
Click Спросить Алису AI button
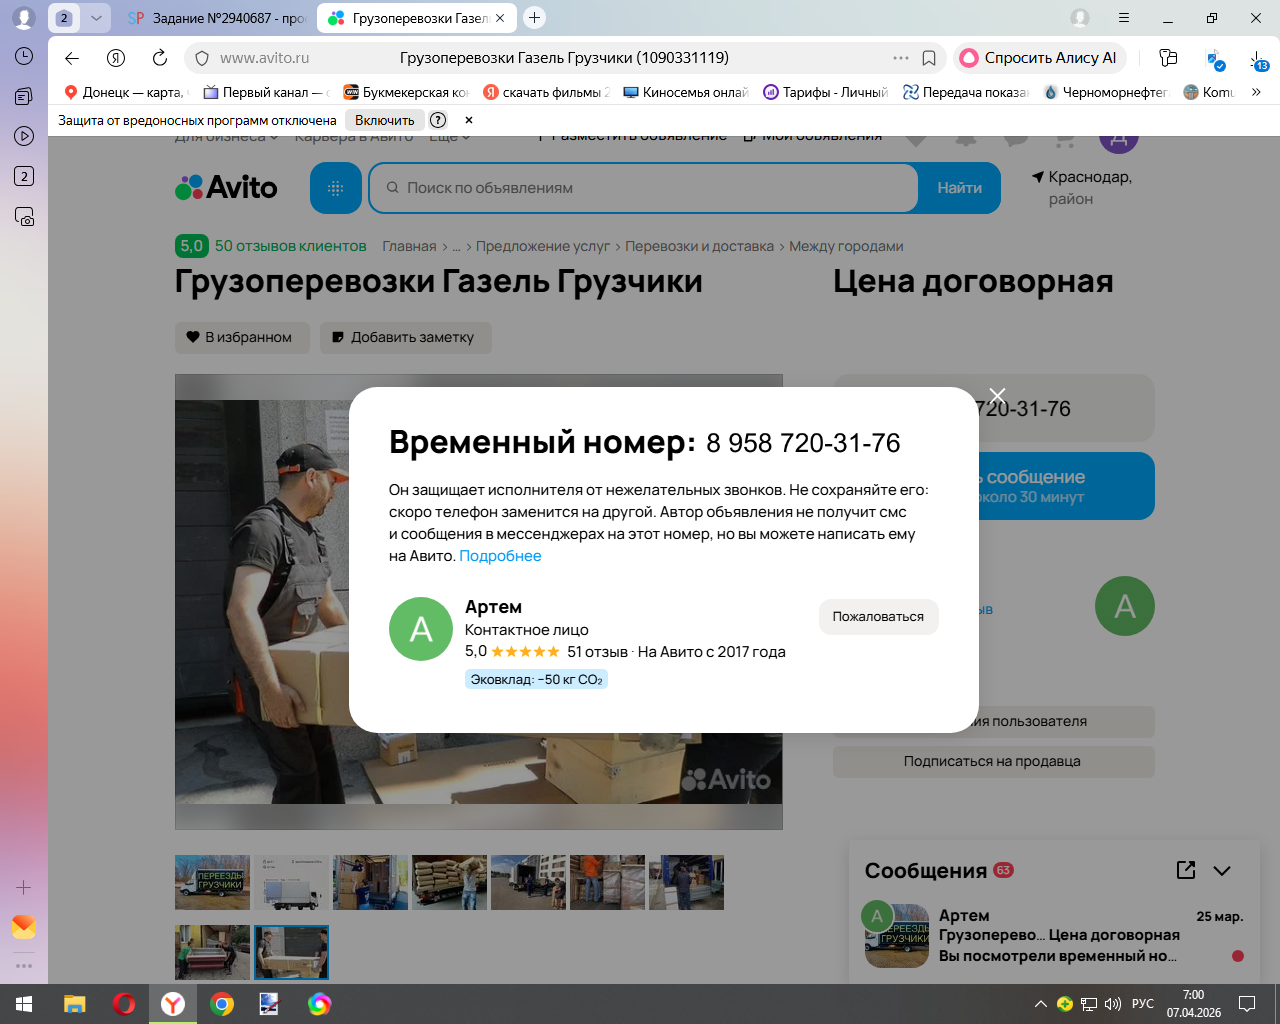click(1040, 58)
